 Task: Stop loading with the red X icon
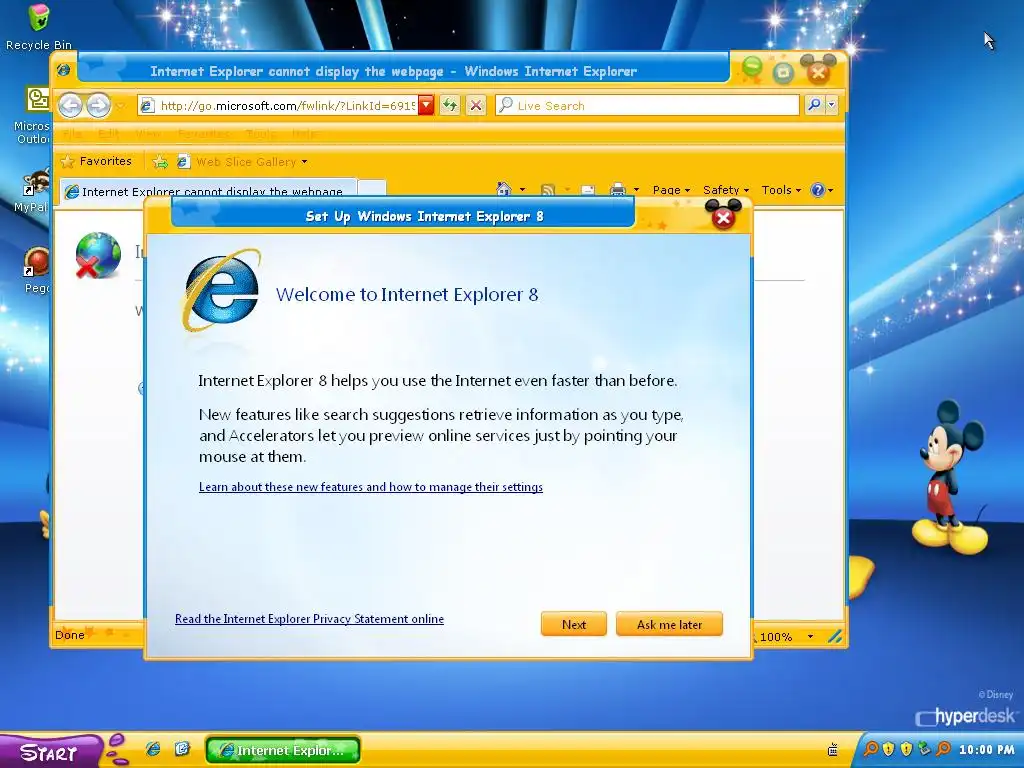click(476, 105)
